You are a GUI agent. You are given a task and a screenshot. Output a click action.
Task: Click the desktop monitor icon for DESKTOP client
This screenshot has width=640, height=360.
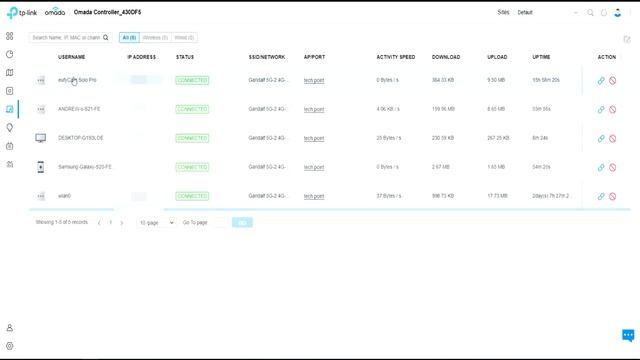click(40, 138)
